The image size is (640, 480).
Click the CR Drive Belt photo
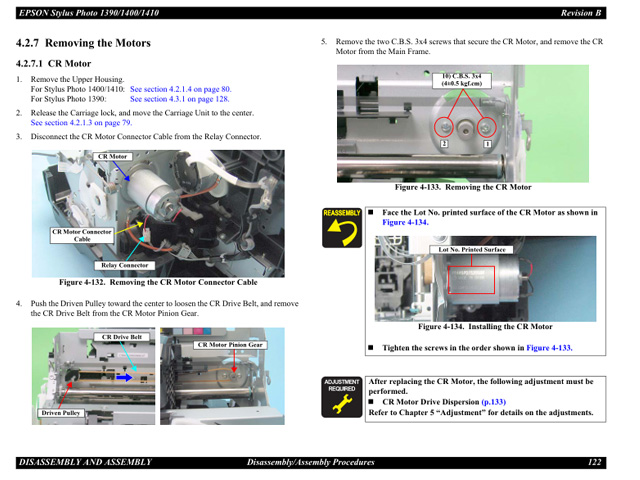[91, 375]
